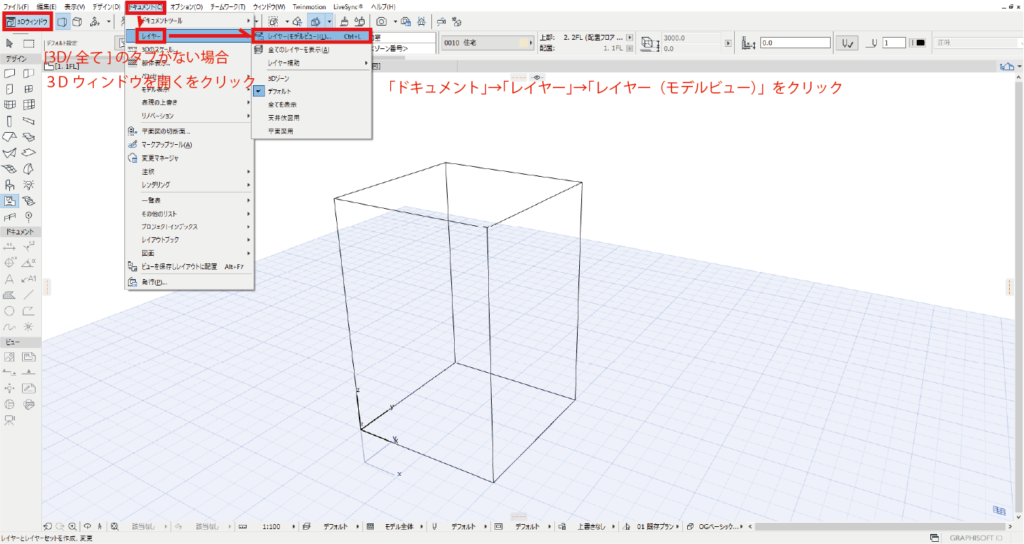This screenshot has height=544, width=1024.
Task: Select the Text tool (A icon)
Action: click(x=10, y=279)
